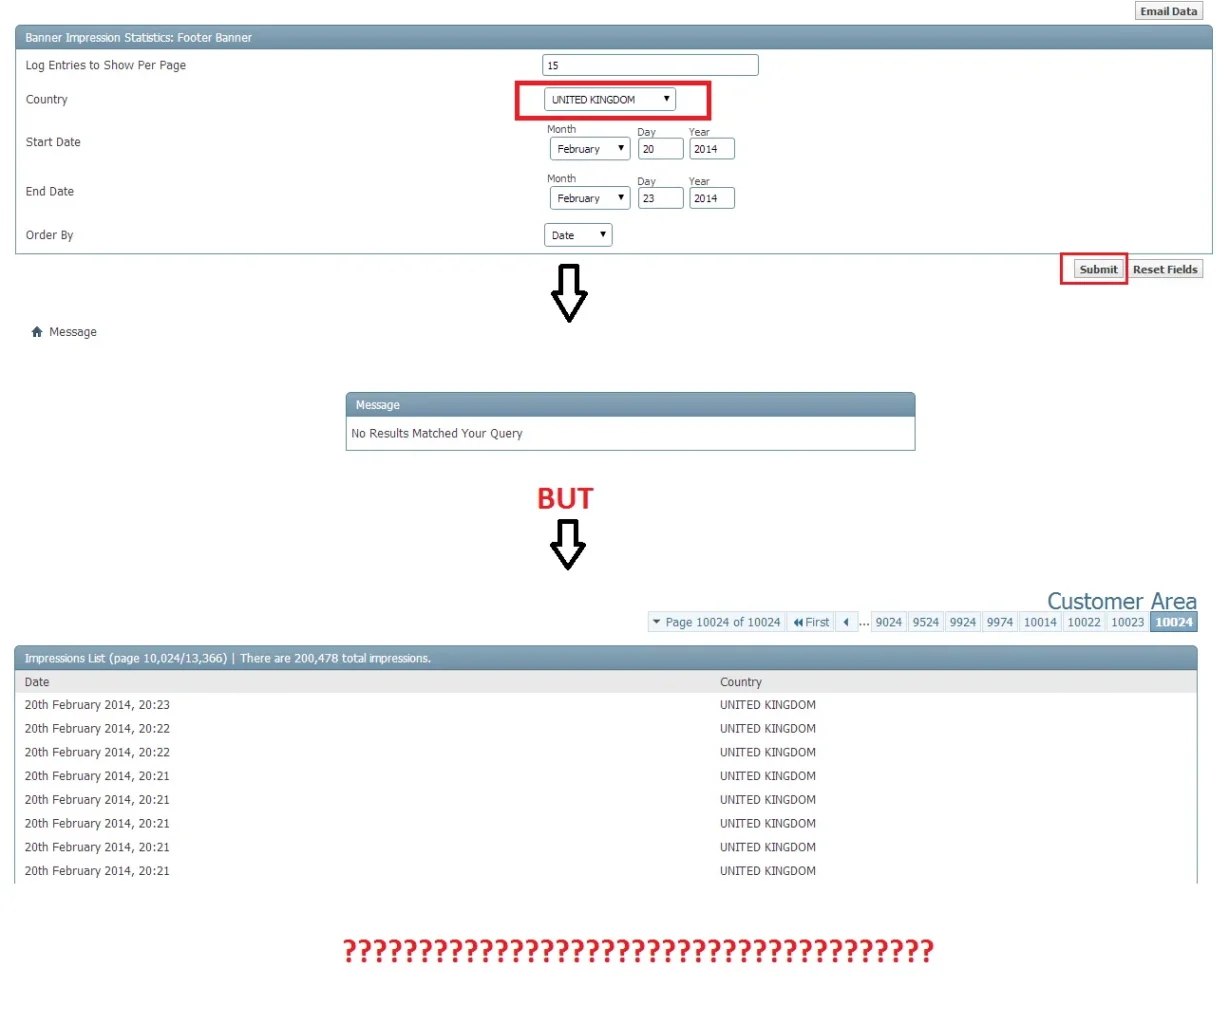This screenshot has height=1024, width=1229.
Task: Click the End Date day field
Action: pyautogui.click(x=661, y=198)
